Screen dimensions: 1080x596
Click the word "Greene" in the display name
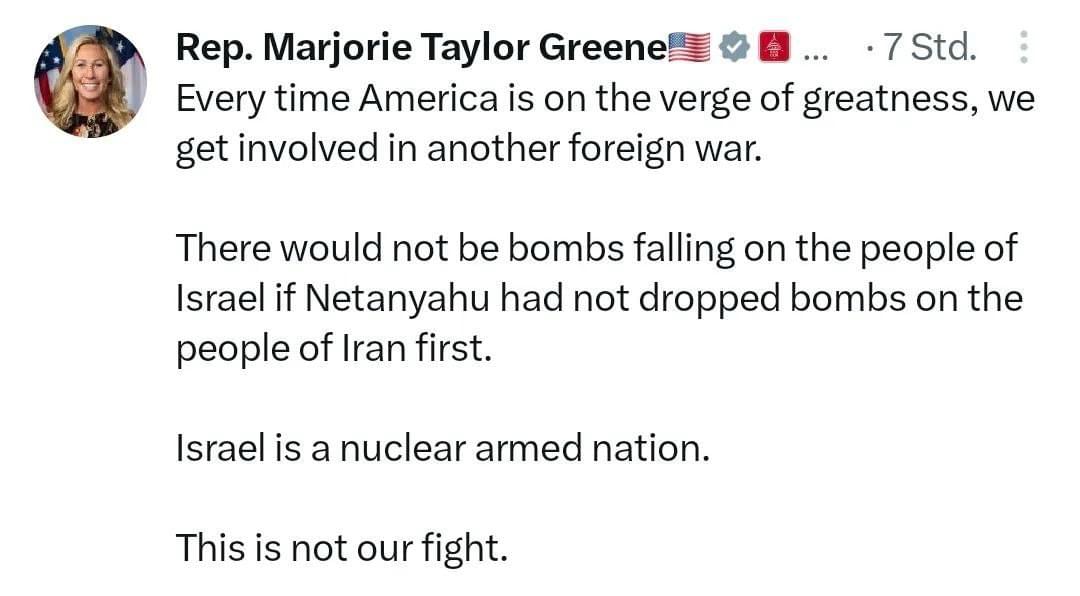603,48
